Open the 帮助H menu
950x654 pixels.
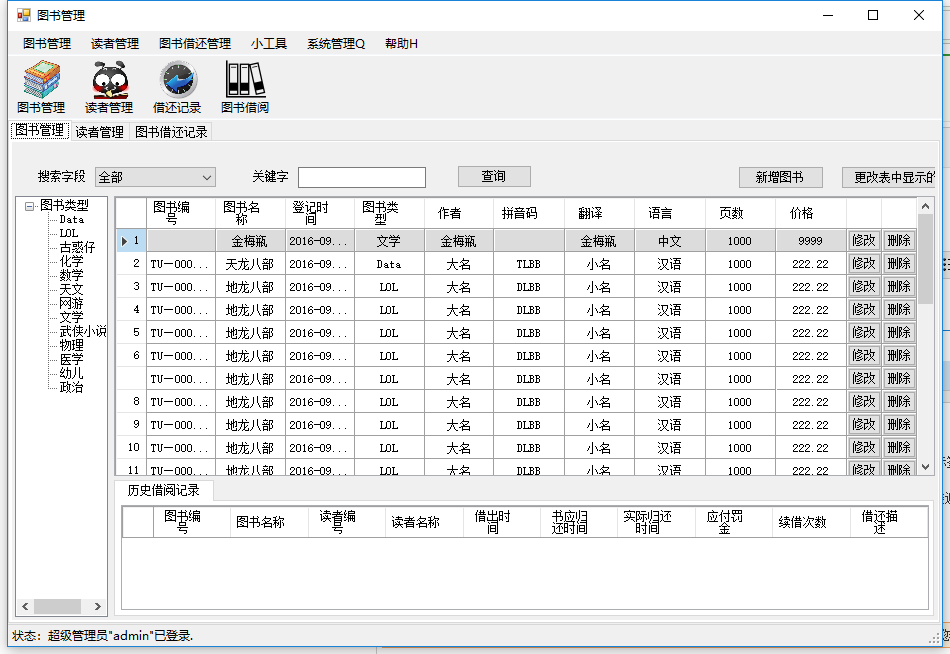401,44
